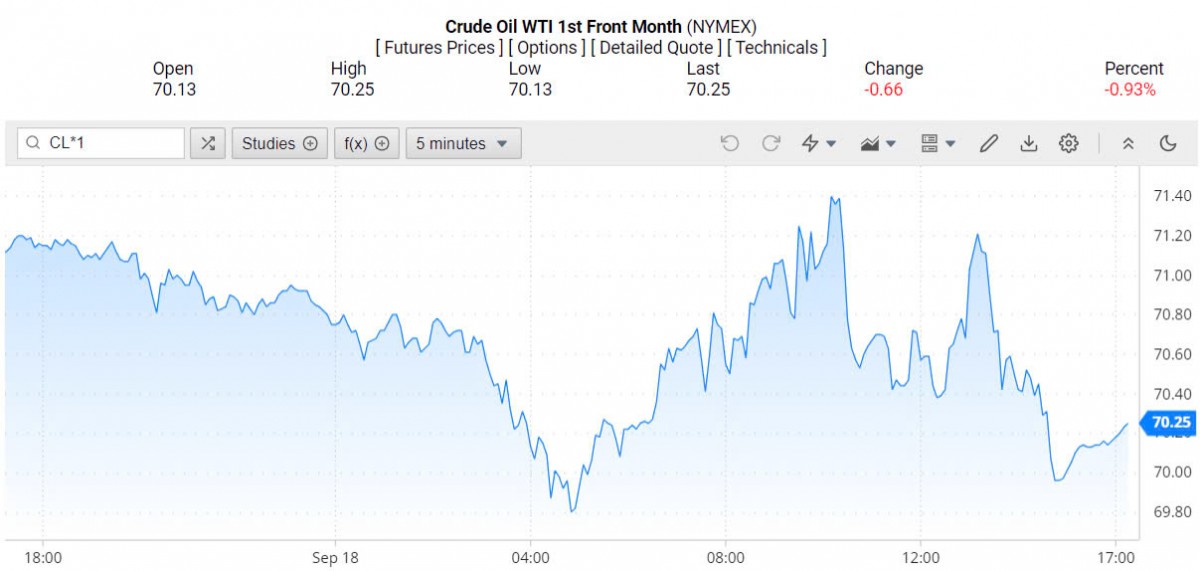This screenshot has height=571, width=1200.
Task: Open chart settings gear
Action: 1068,143
